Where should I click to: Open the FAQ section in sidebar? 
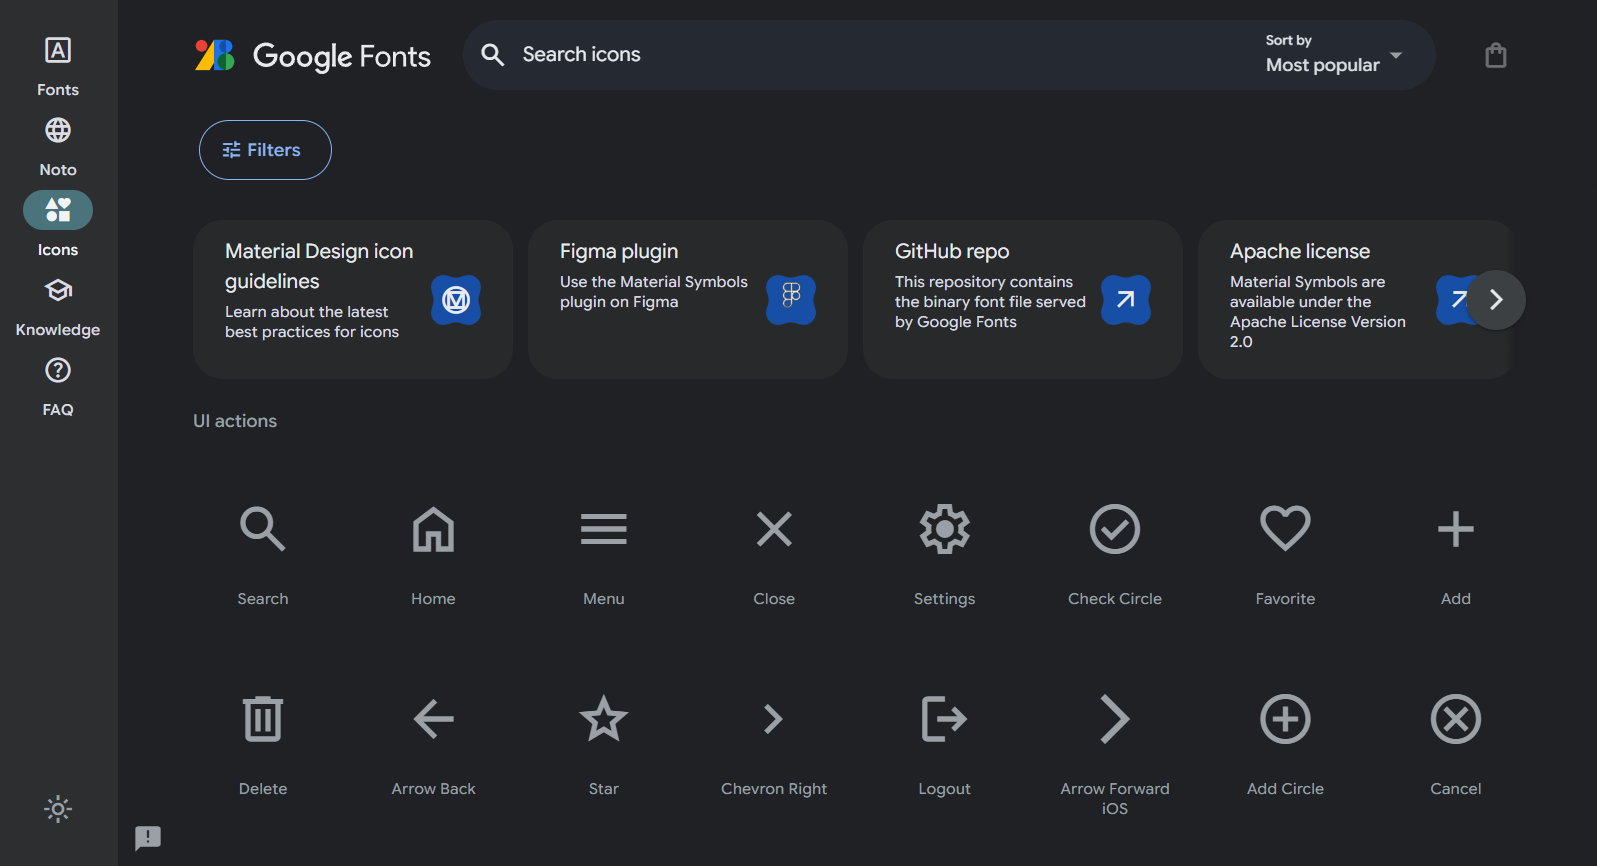click(58, 388)
